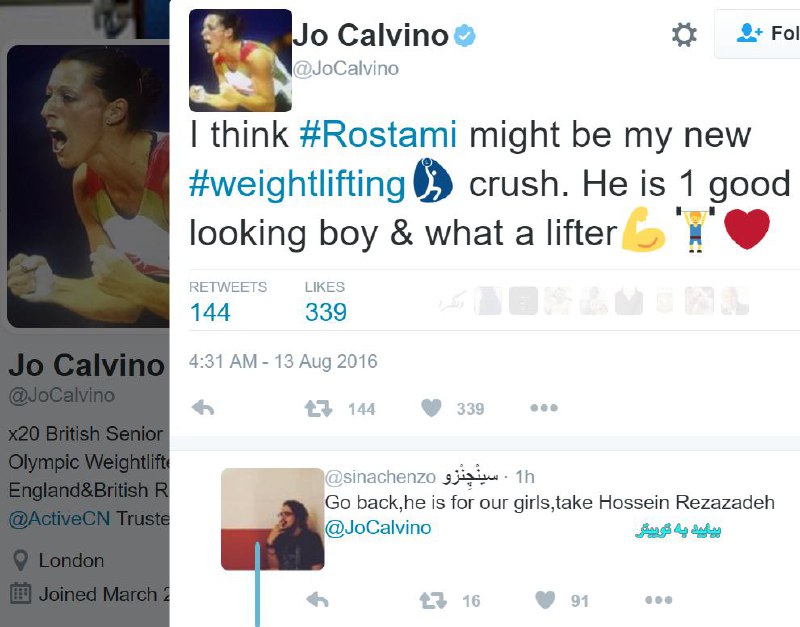
Task: Like the main tweet with 339 likes
Action: tap(431, 408)
